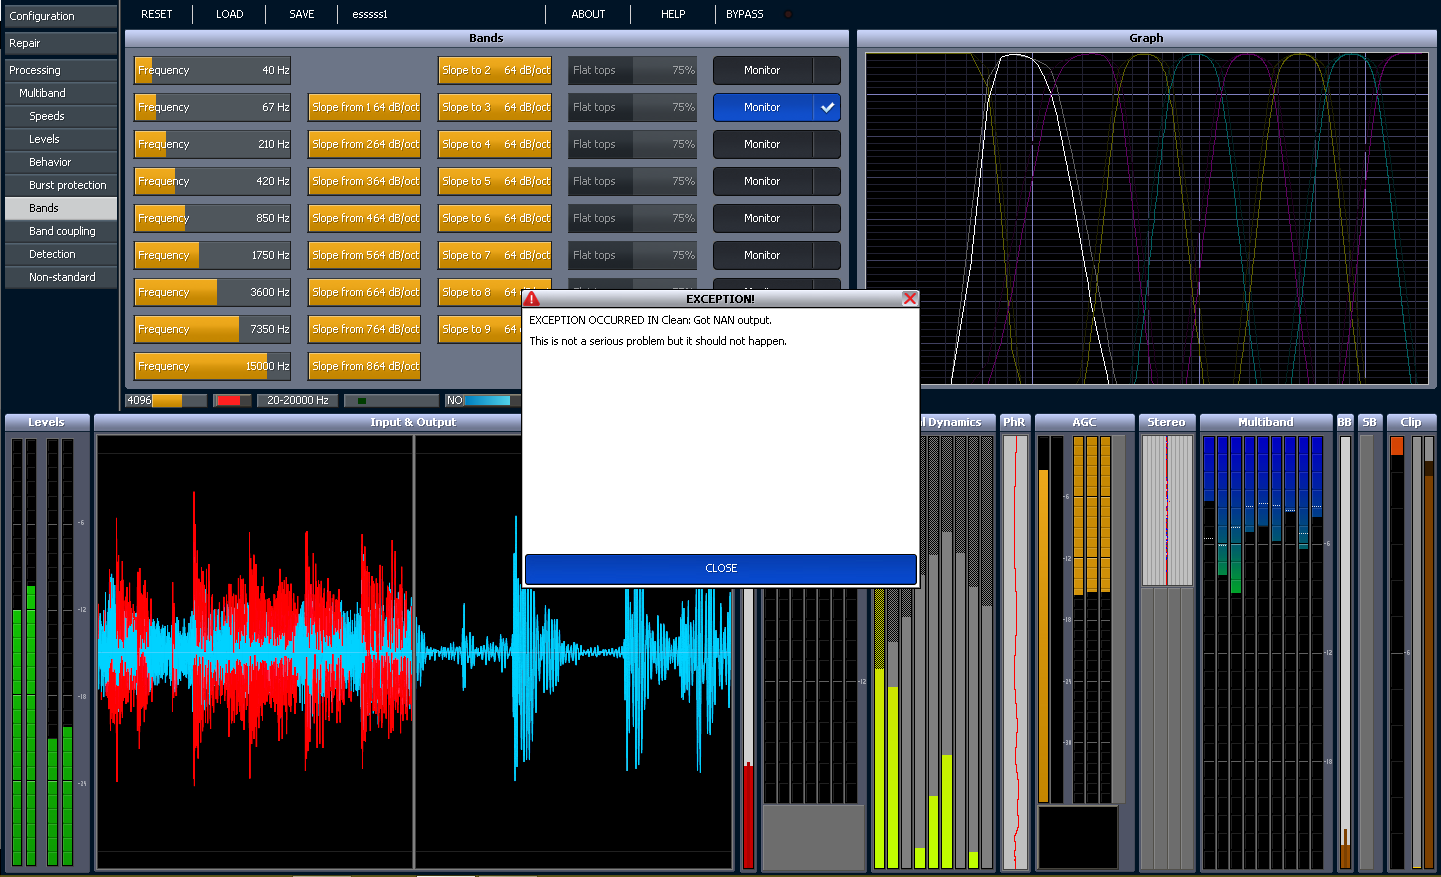Screen dimensions: 1441x877
Task: Enable Monitor toggle for the 850 Hz band
Action: pyautogui.click(x=777, y=218)
